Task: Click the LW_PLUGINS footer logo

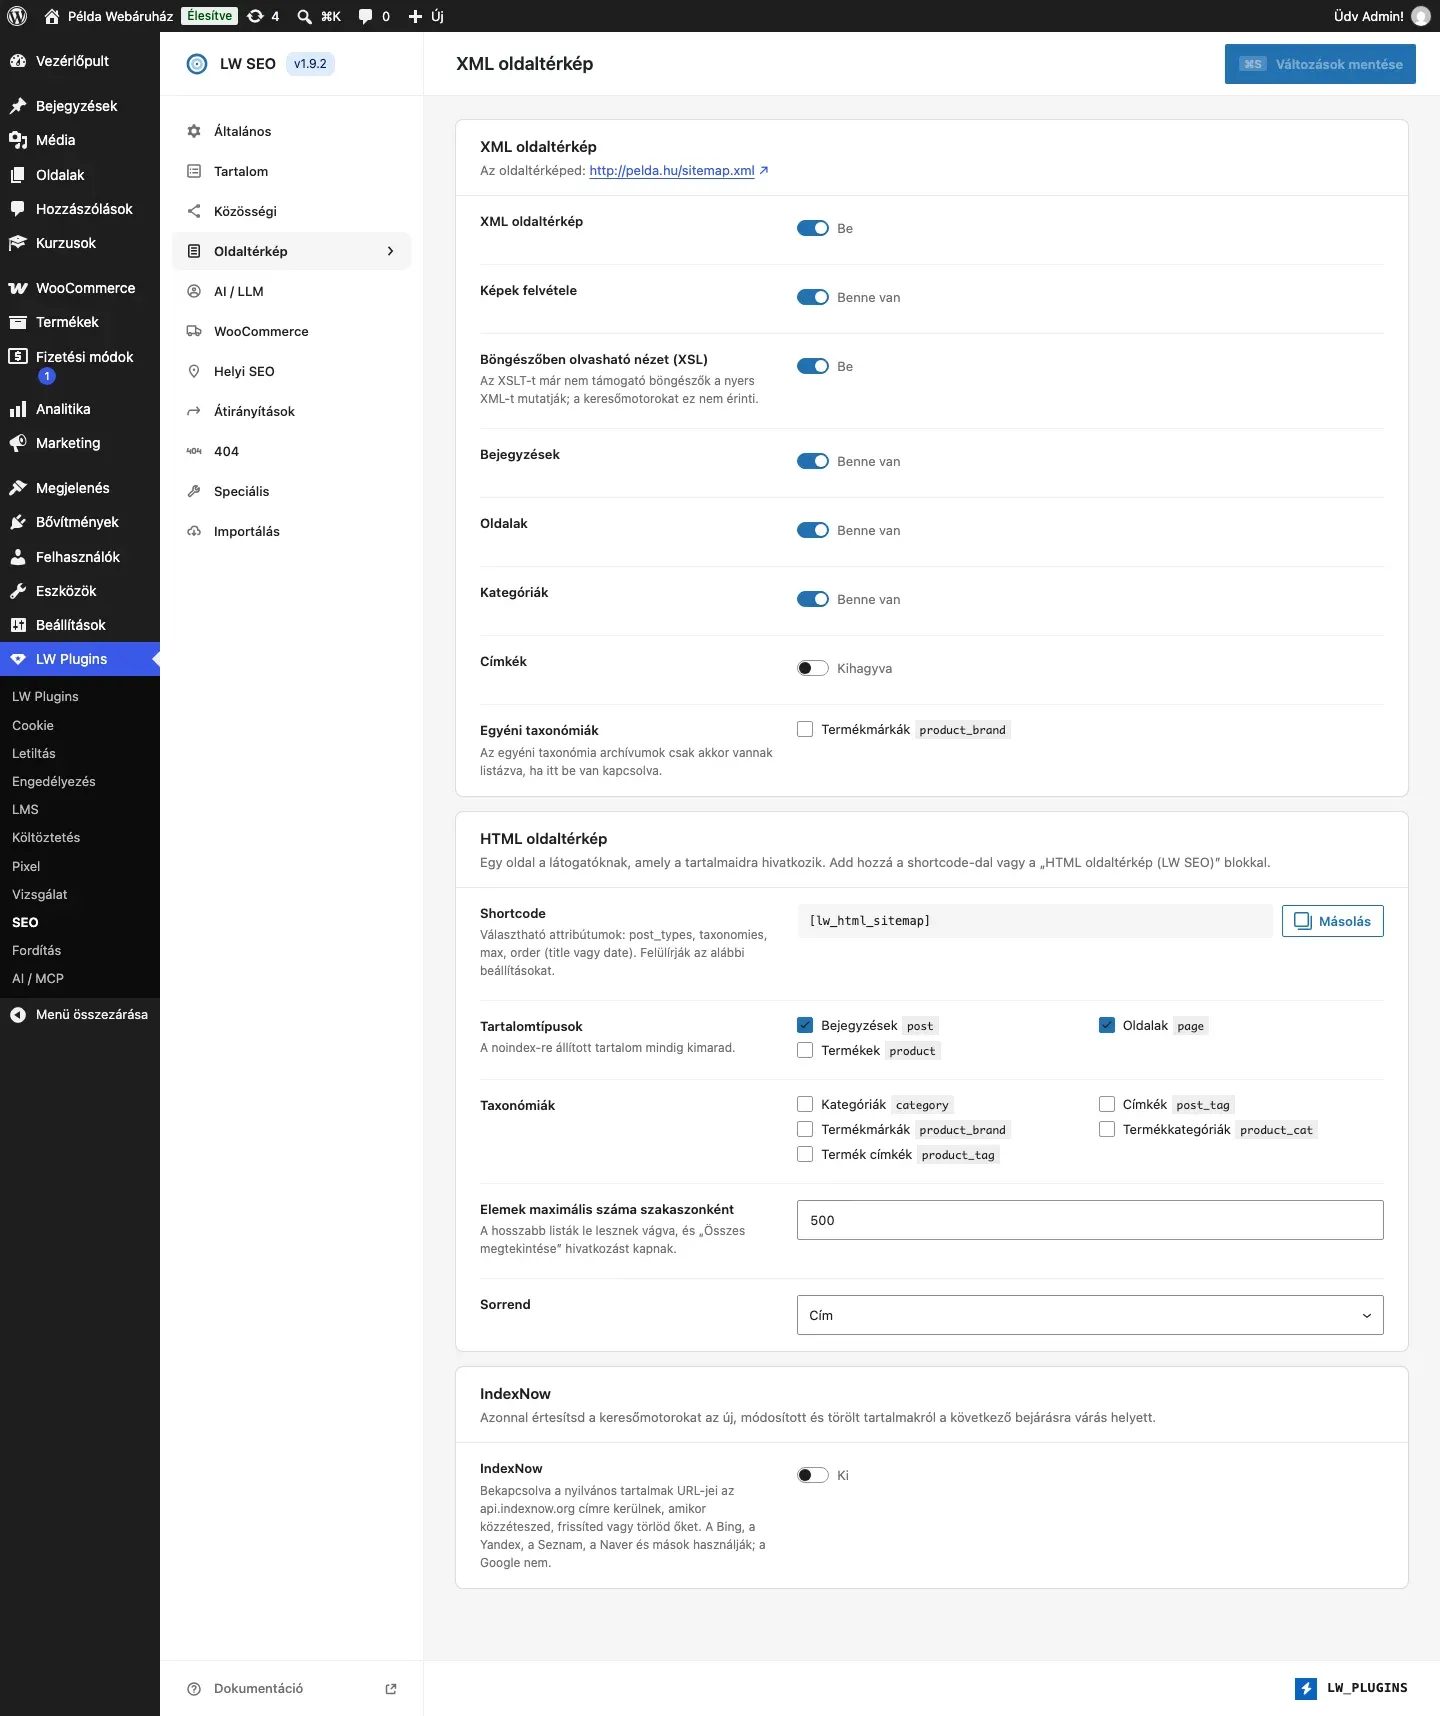Action: coord(1351,1688)
